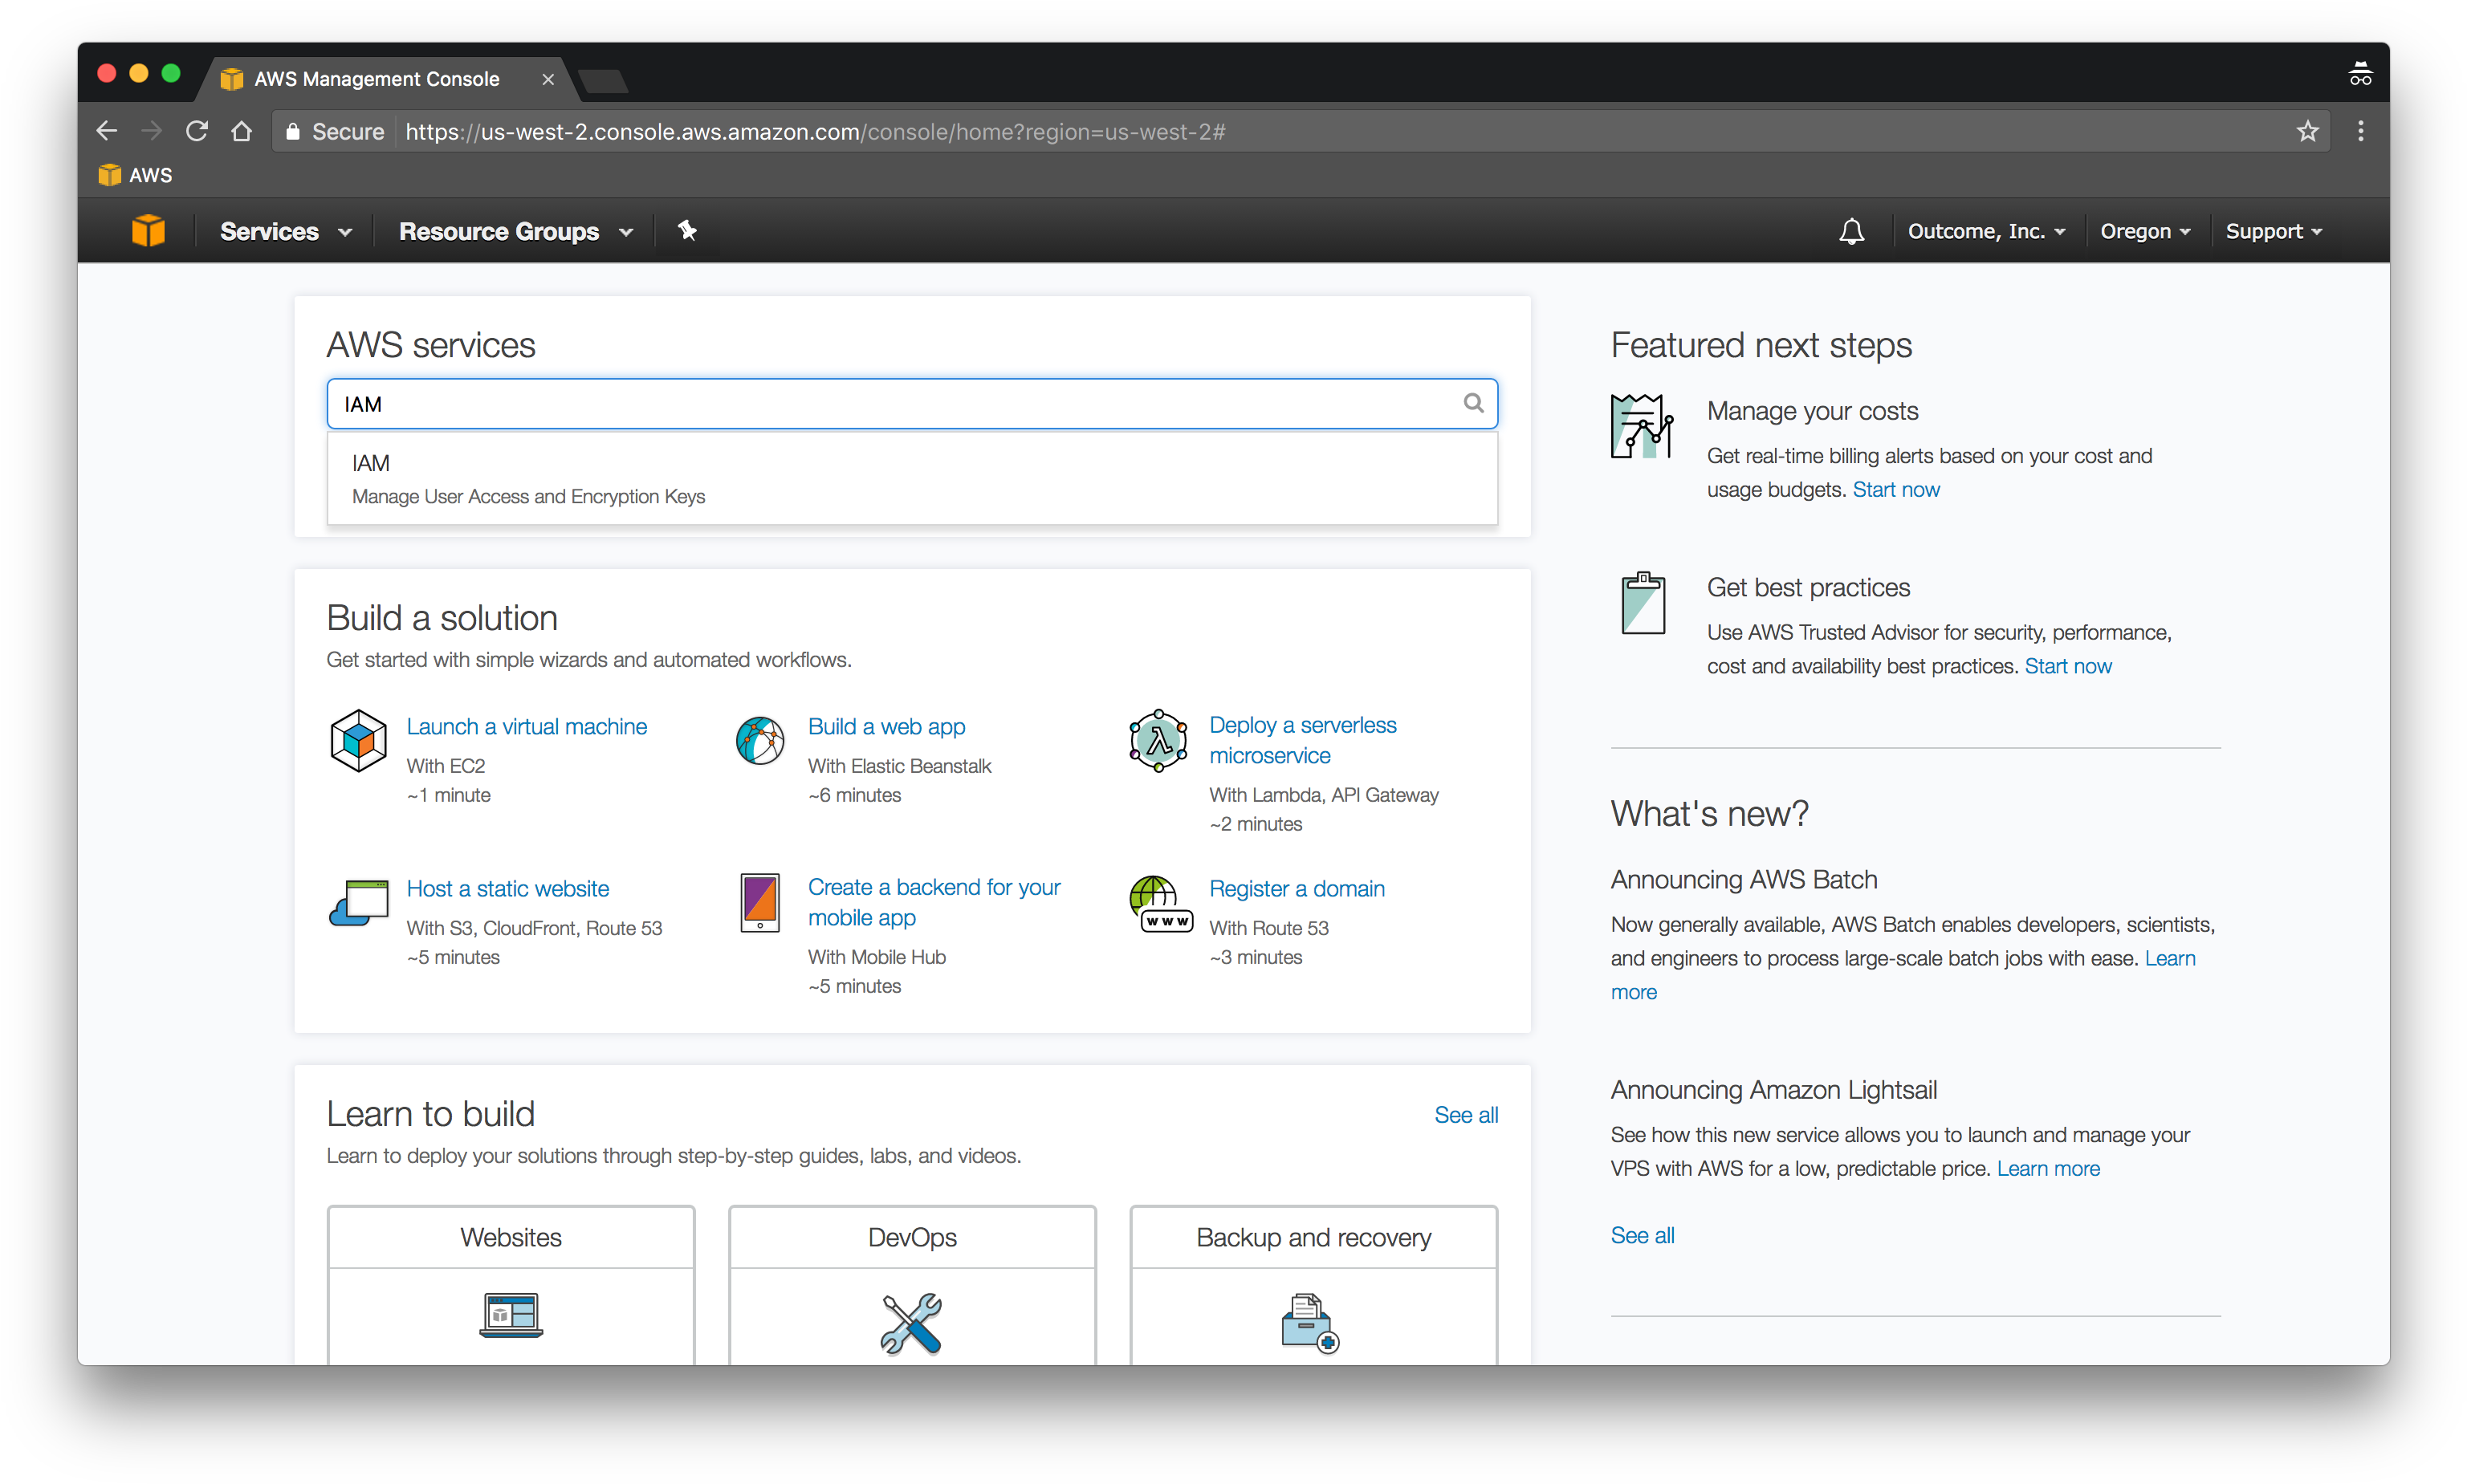Screen dimensions: 2467x1484
Task: Click the Websites card laptop icon
Action: point(511,1315)
